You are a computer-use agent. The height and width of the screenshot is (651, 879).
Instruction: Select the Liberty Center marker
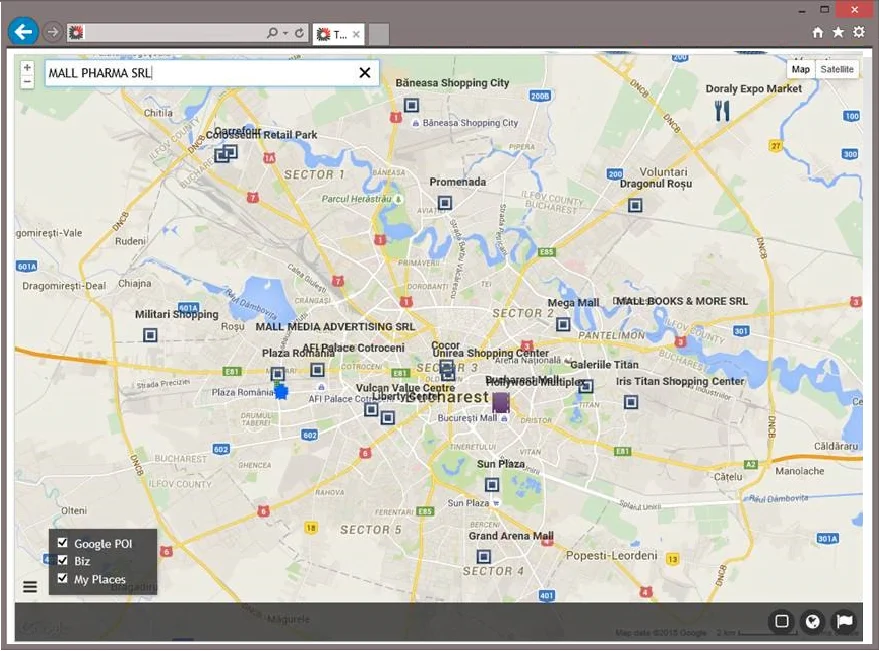point(387,418)
